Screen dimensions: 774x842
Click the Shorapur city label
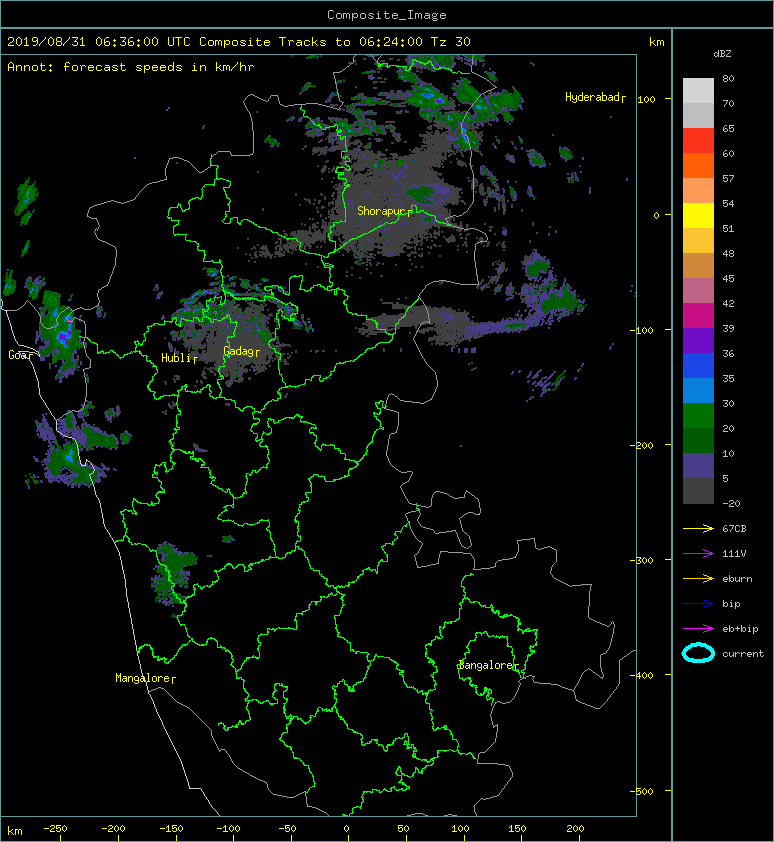(385, 211)
